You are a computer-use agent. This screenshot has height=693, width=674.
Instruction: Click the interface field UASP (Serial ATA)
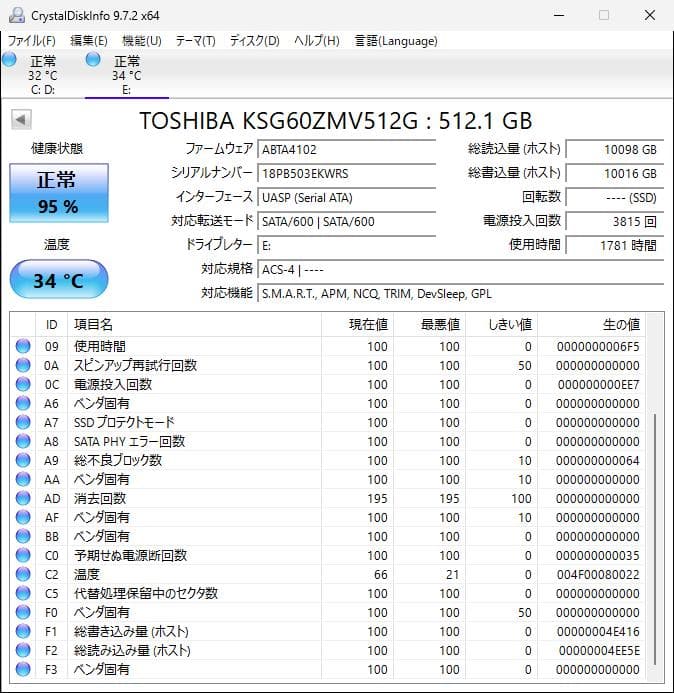tap(347, 197)
